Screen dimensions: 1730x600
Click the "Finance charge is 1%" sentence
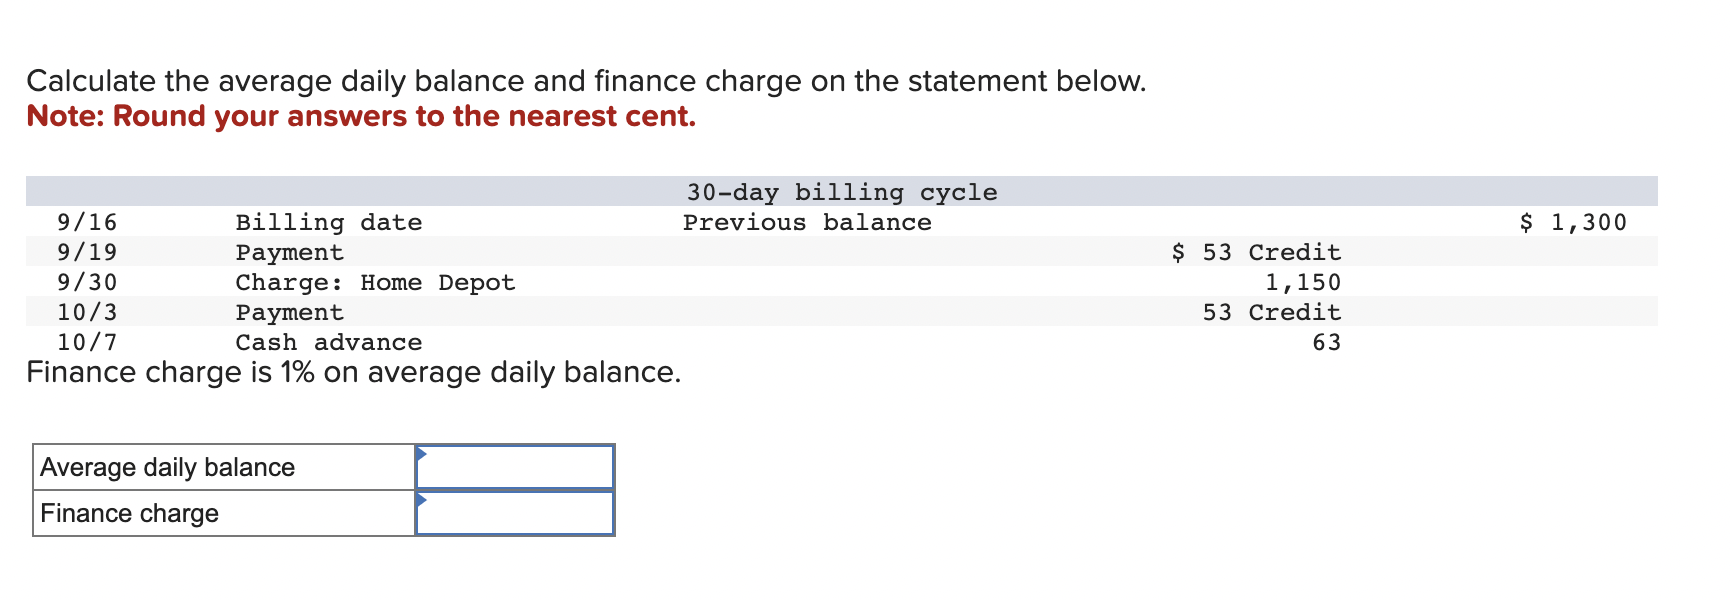tap(354, 372)
